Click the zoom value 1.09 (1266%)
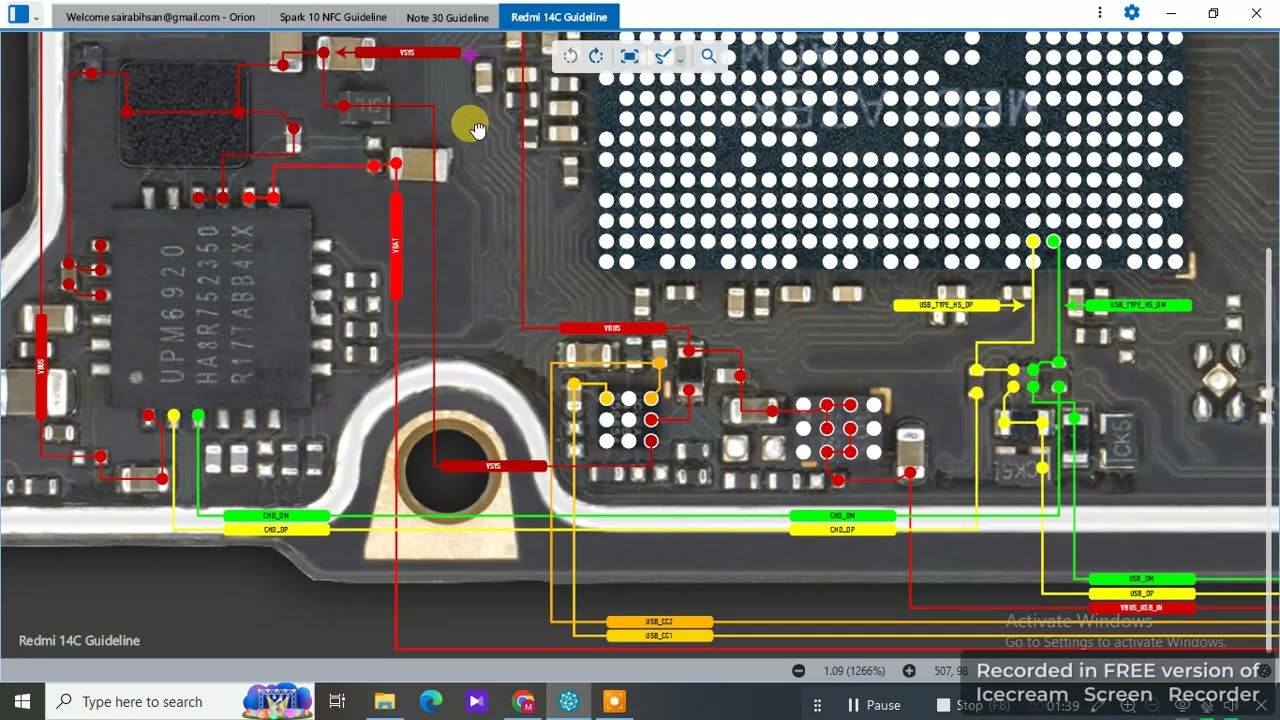 click(x=854, y=671)
